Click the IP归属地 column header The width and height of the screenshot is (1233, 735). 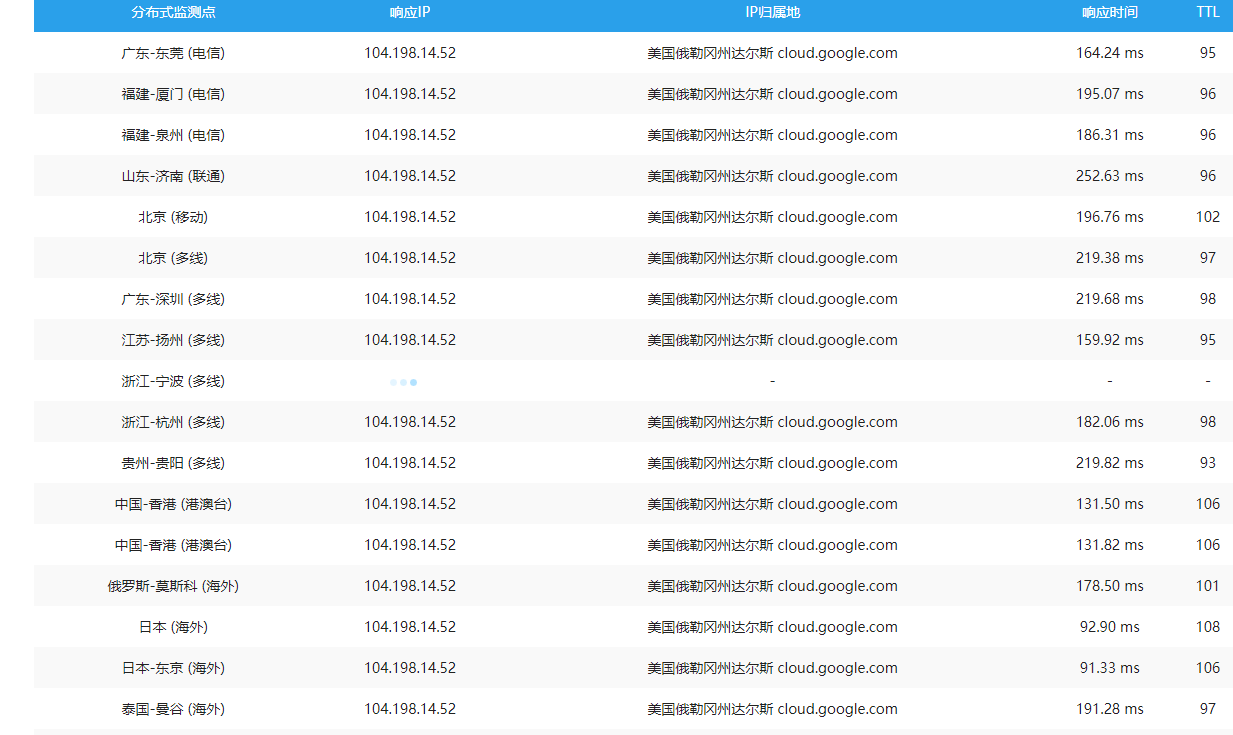772,13
